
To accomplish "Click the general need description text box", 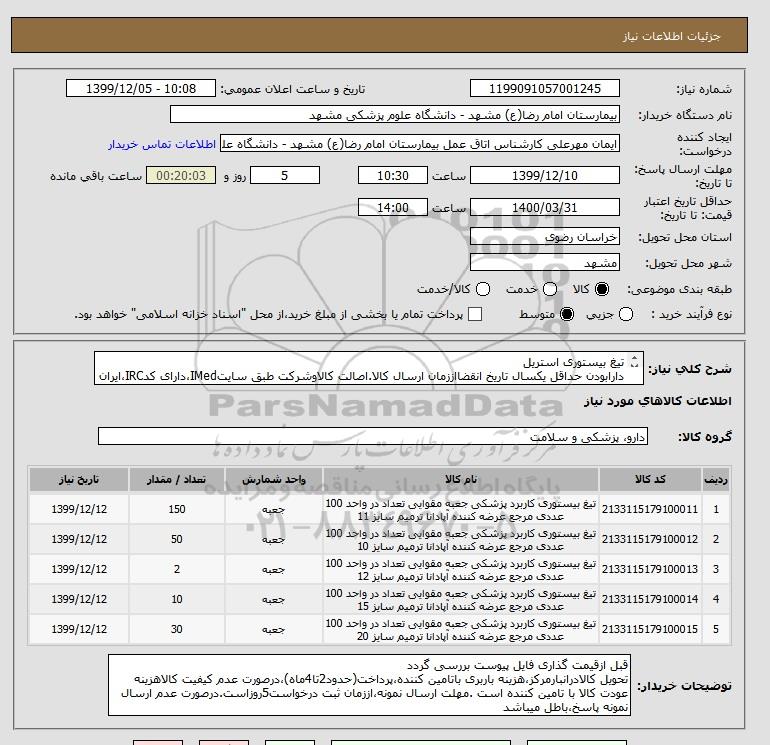I will coord(369,368).
